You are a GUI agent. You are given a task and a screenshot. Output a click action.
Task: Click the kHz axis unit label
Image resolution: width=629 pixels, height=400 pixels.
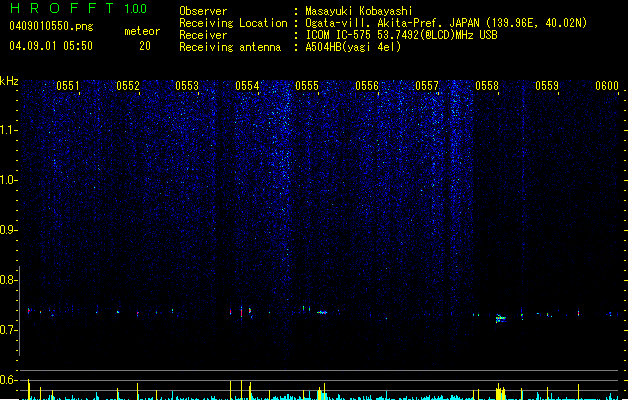click(x=9, y=81)
